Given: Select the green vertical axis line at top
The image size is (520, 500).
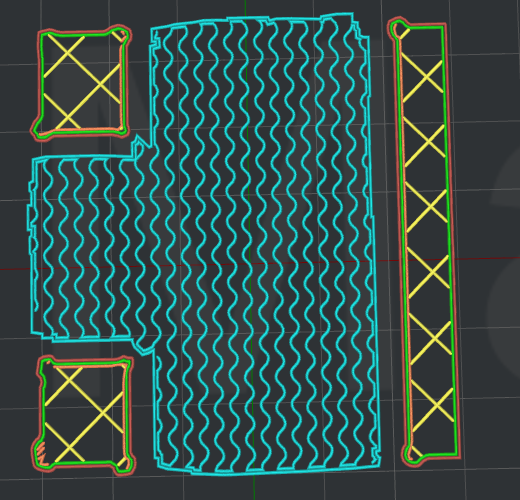Looking at the screenshot, I should 246,7.
